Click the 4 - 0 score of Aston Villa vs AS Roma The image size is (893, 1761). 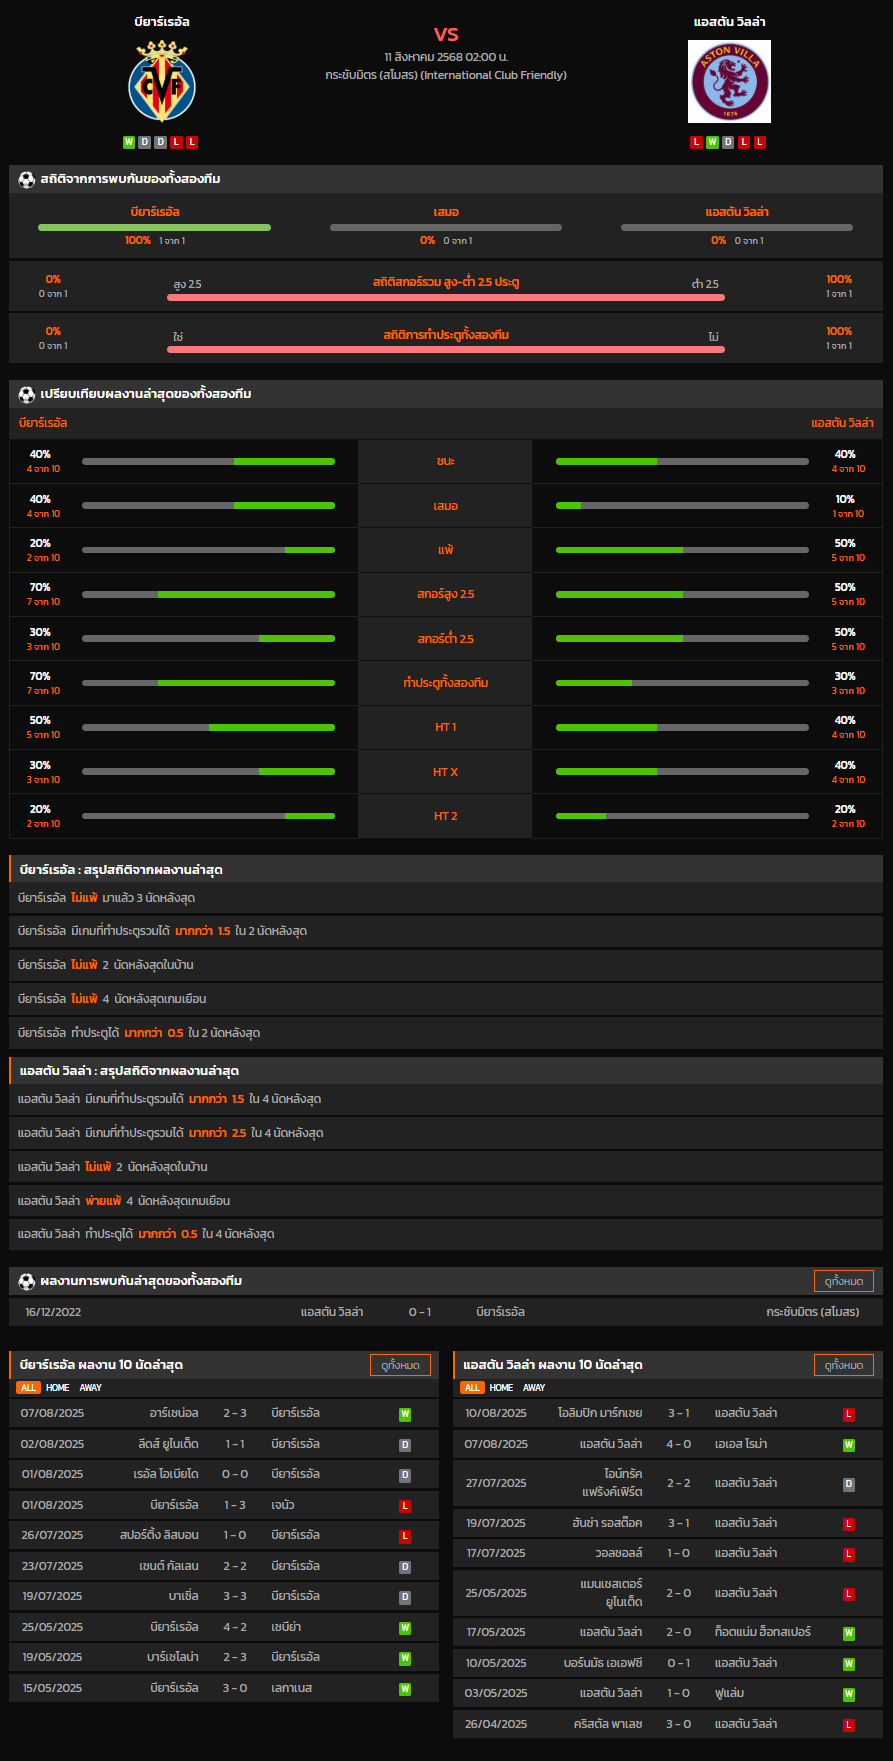click(679, 1444)
